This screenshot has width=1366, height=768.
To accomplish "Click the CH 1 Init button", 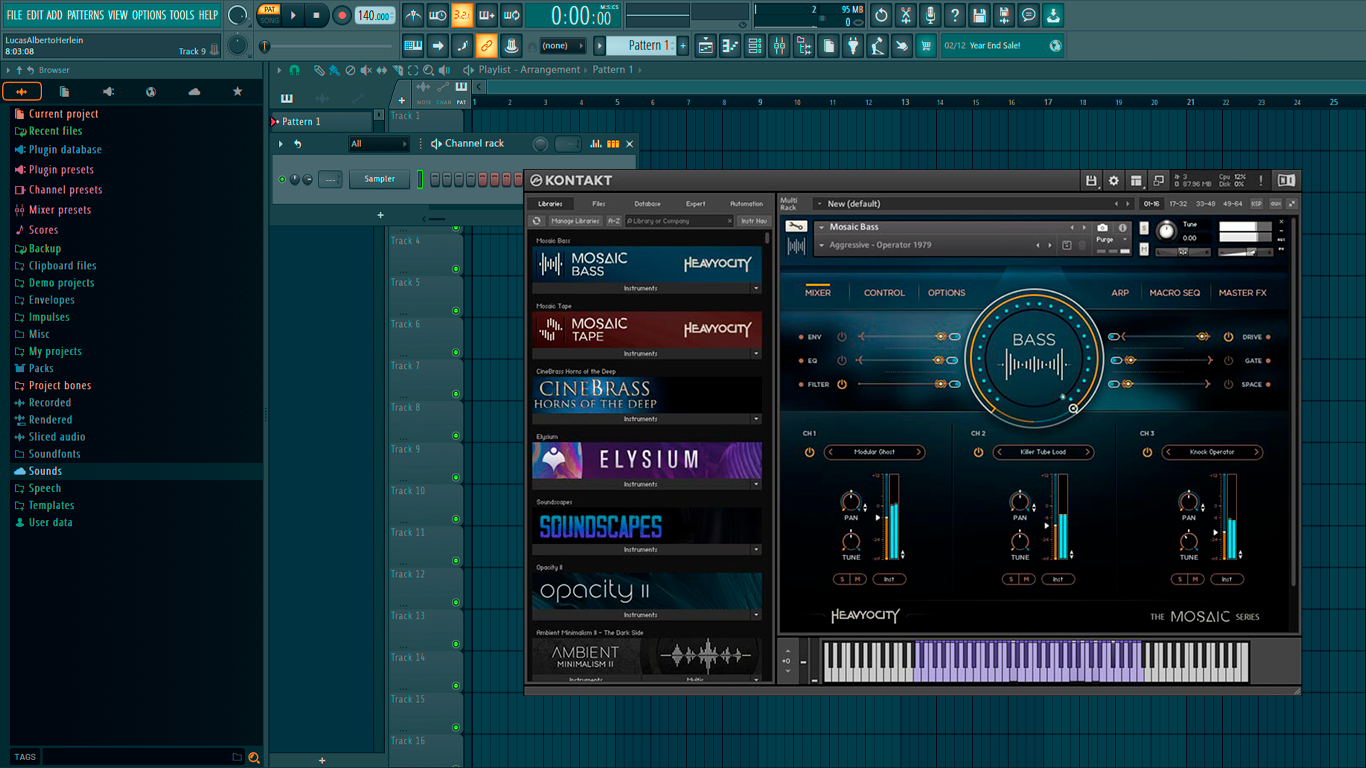I will 889,579.
